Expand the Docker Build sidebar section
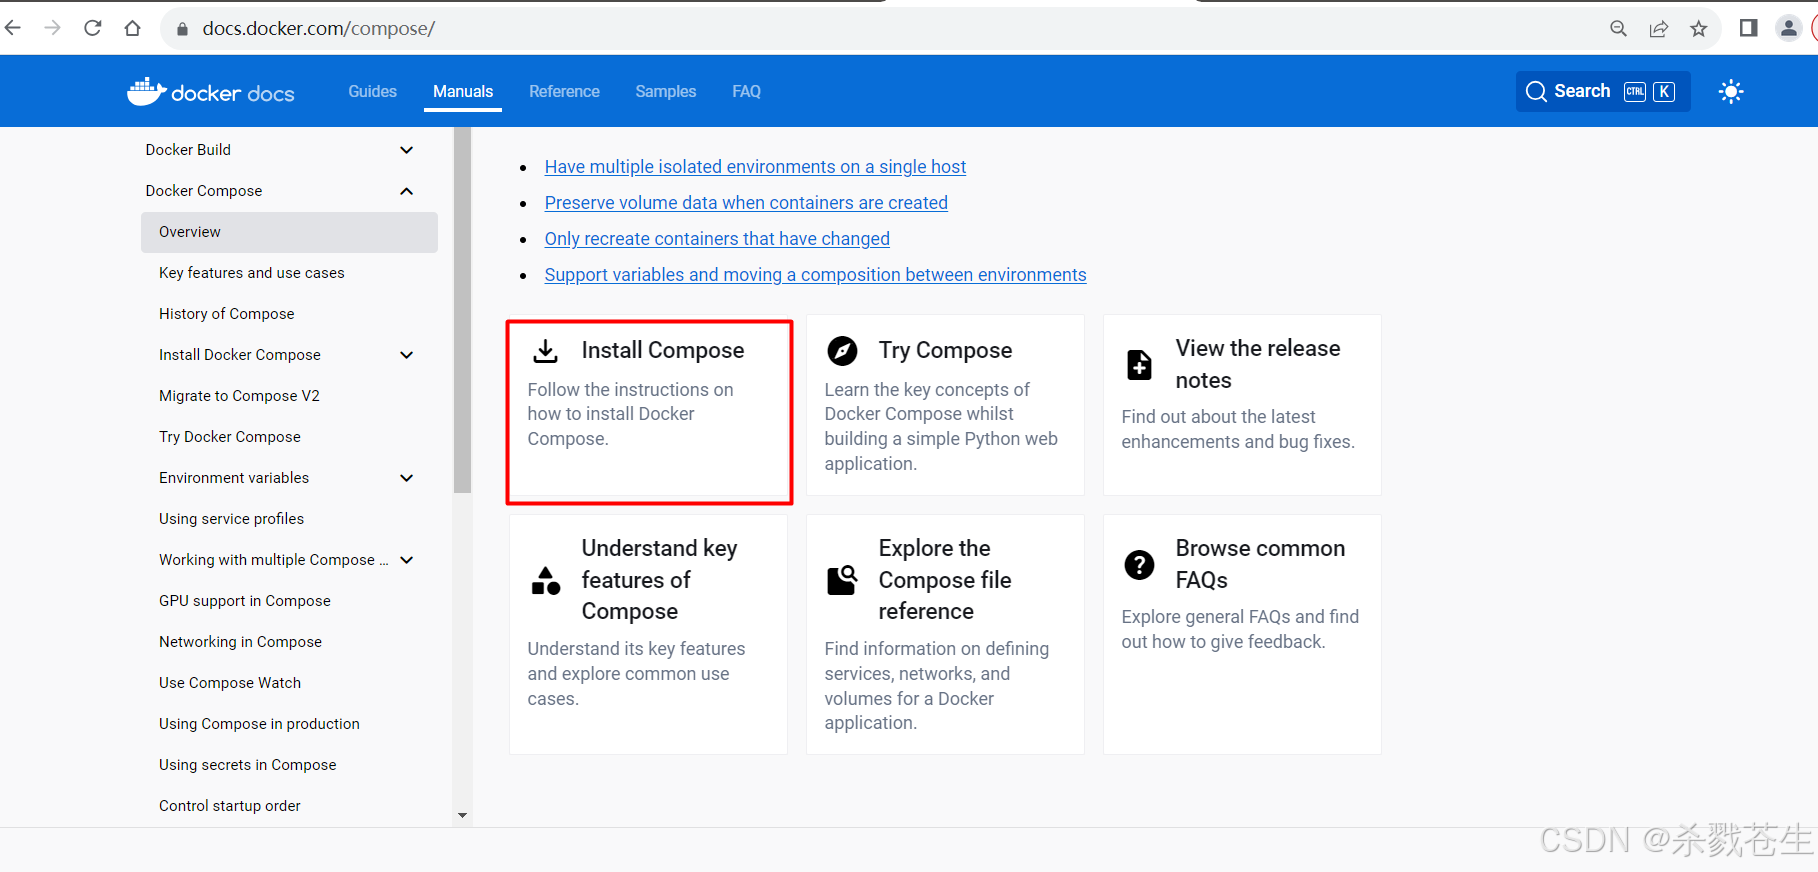1818x872 pixels. (x=406, y=150)
